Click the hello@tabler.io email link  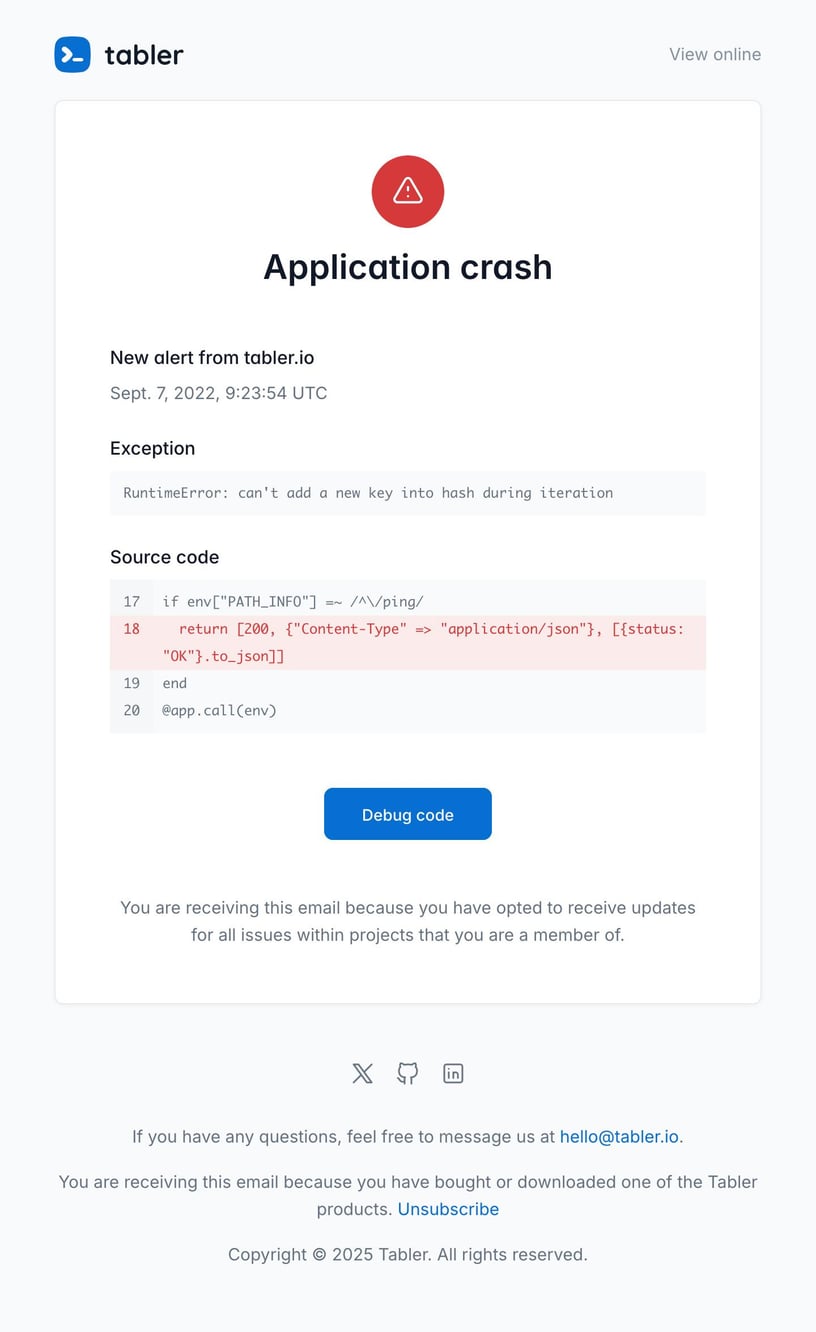pyautogui.click(x=619, y=1137)
